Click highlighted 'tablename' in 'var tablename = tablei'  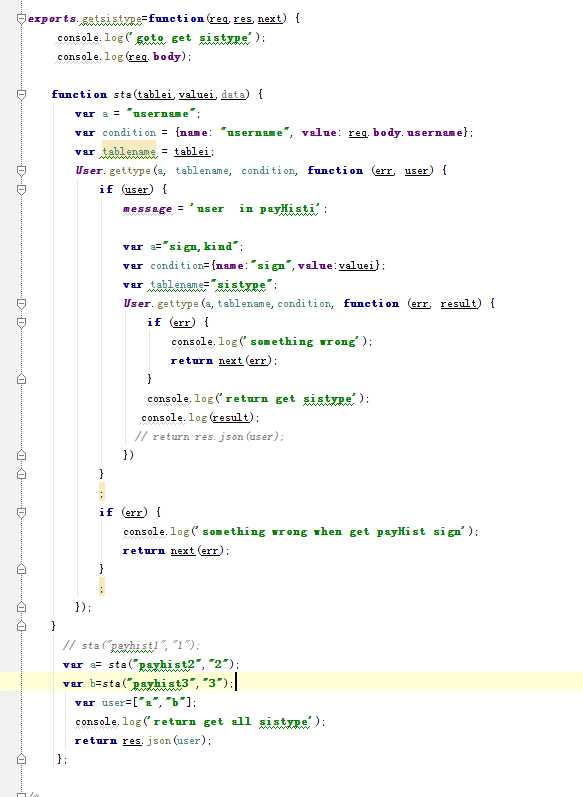pyautogui.click(x=129, y=151)
